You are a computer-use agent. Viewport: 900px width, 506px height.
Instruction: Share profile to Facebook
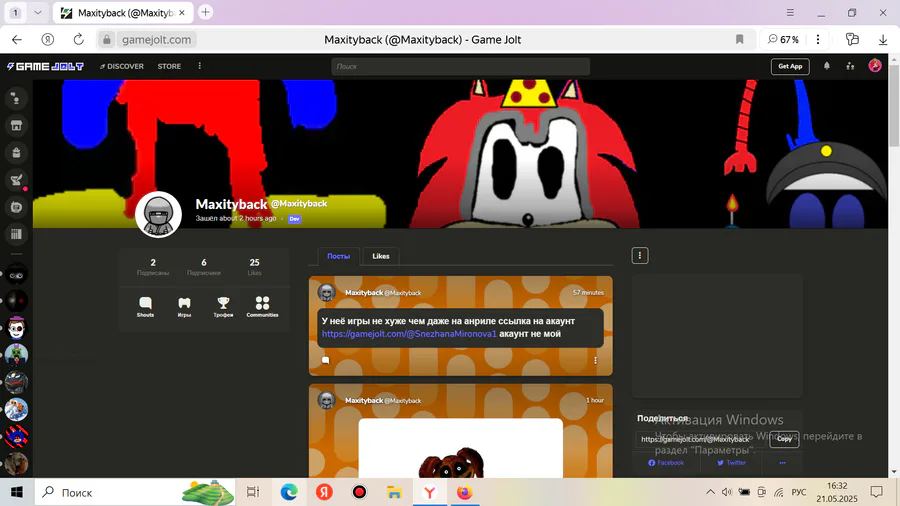[666, 463]
